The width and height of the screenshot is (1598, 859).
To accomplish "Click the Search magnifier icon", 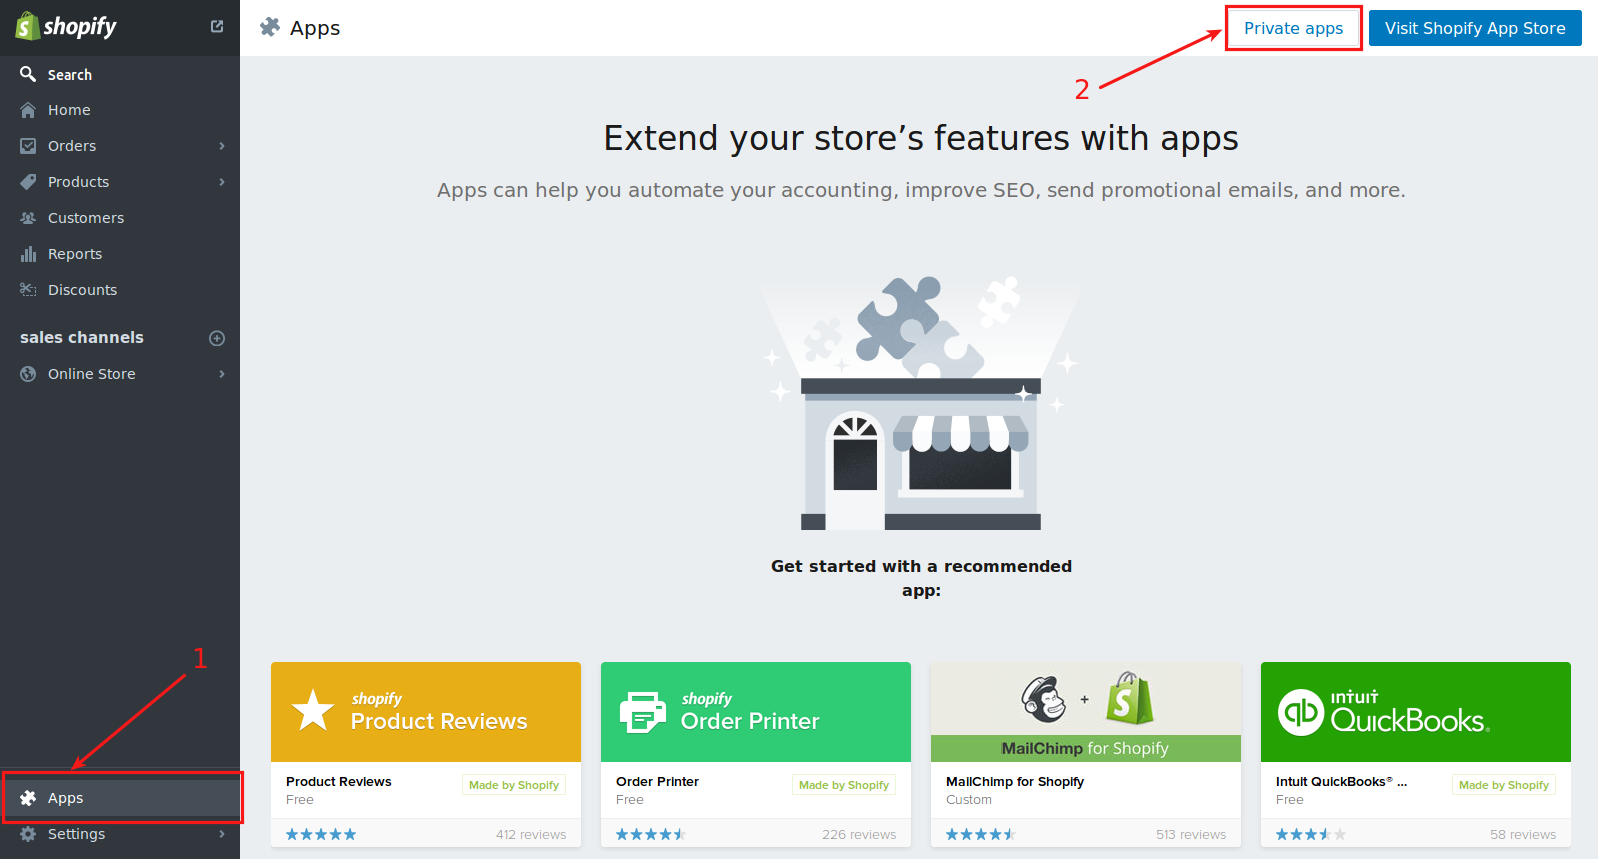I will click(28, 74).
